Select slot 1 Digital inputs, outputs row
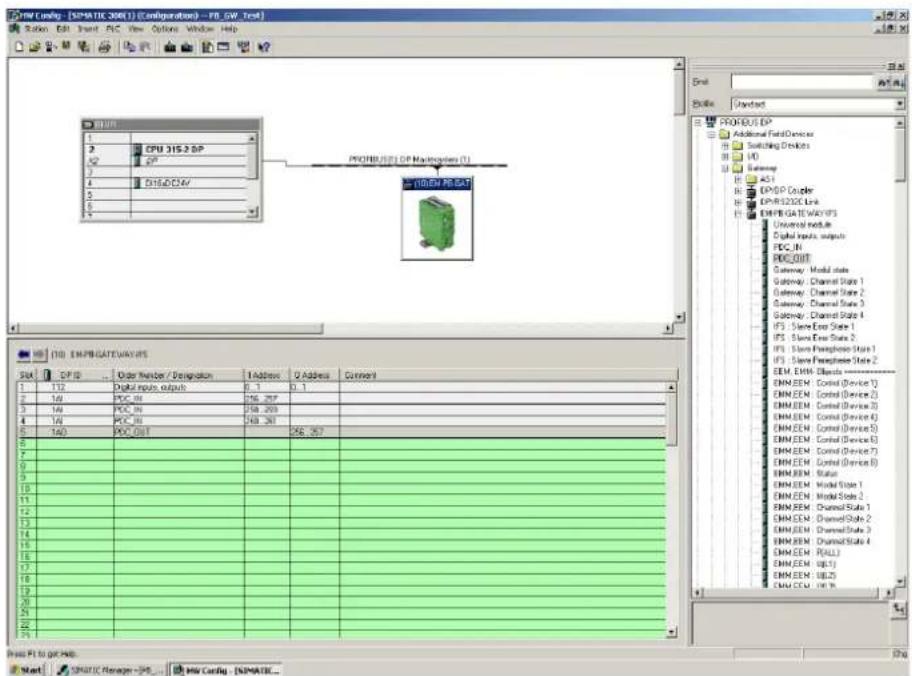 (x=342, y=387)
